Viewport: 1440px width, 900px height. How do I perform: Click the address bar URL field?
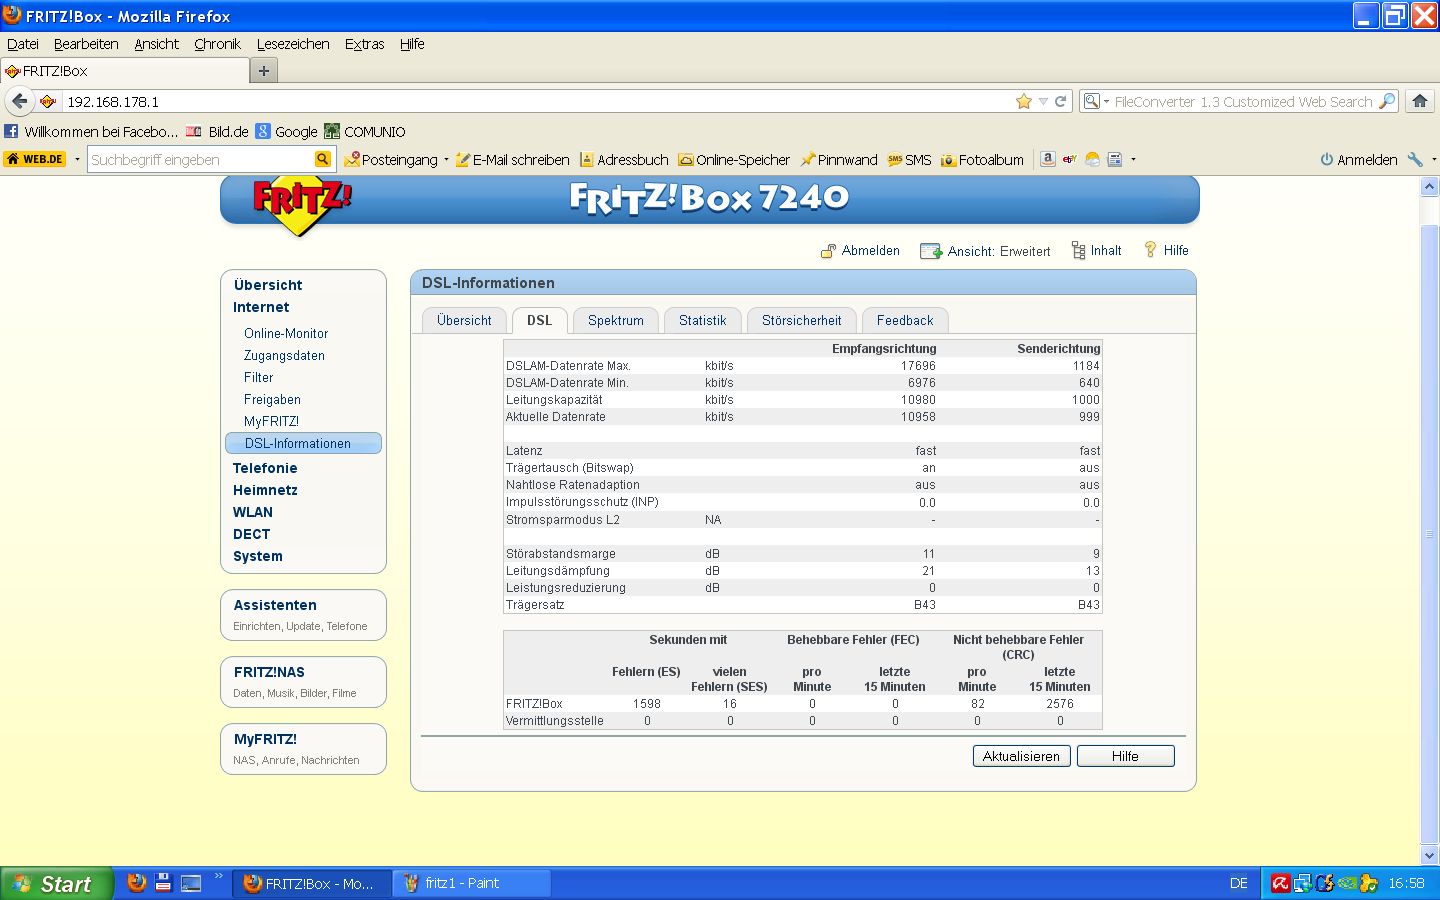[x=536, y=101]
